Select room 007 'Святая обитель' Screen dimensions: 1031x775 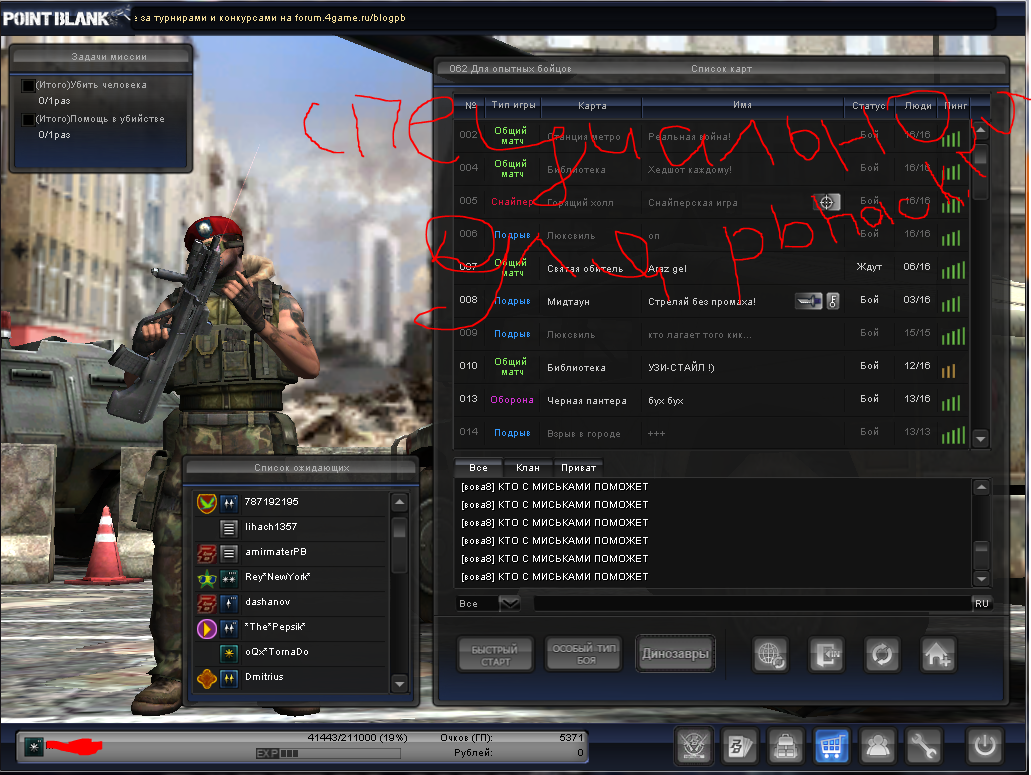coord(711,268)
